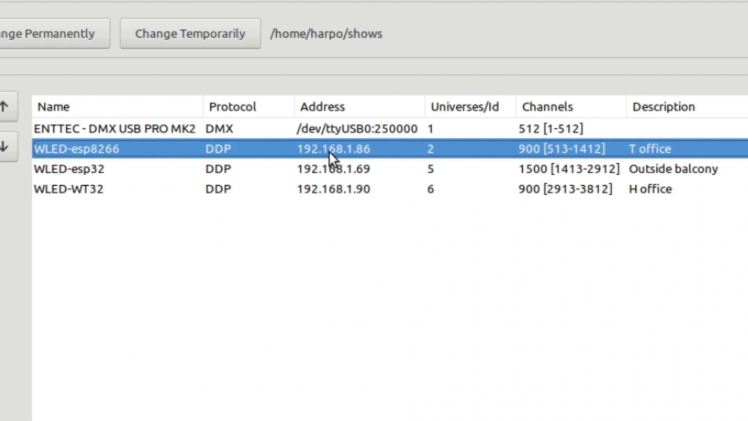This screenshot has width=748, height=421.
Task: Sort by the Protocol column header
Action: [x=232, y=107]
